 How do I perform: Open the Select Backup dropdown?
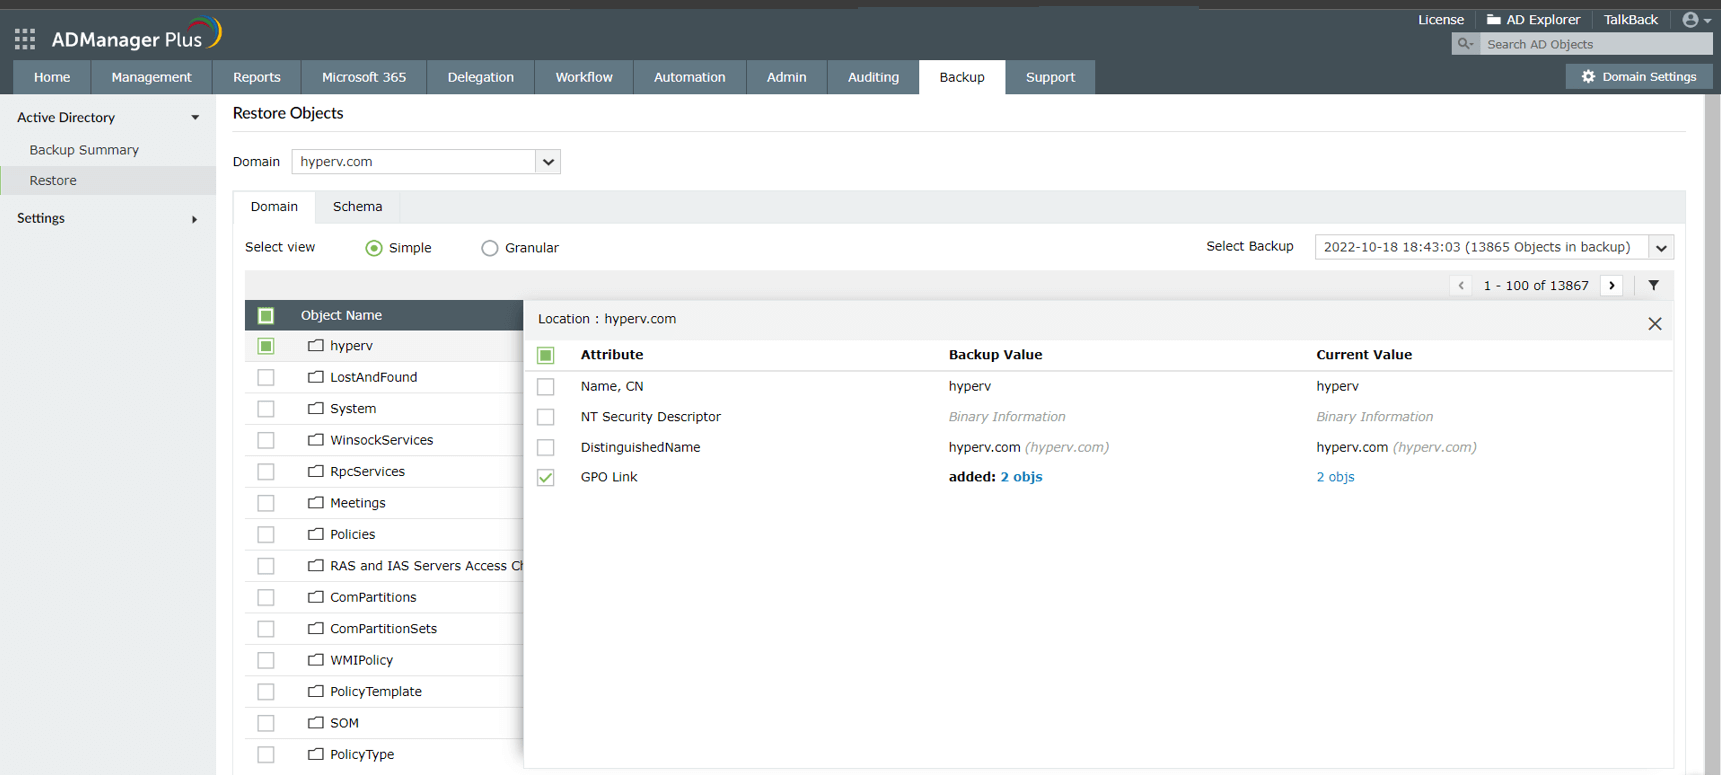[x=1494, y=247]
